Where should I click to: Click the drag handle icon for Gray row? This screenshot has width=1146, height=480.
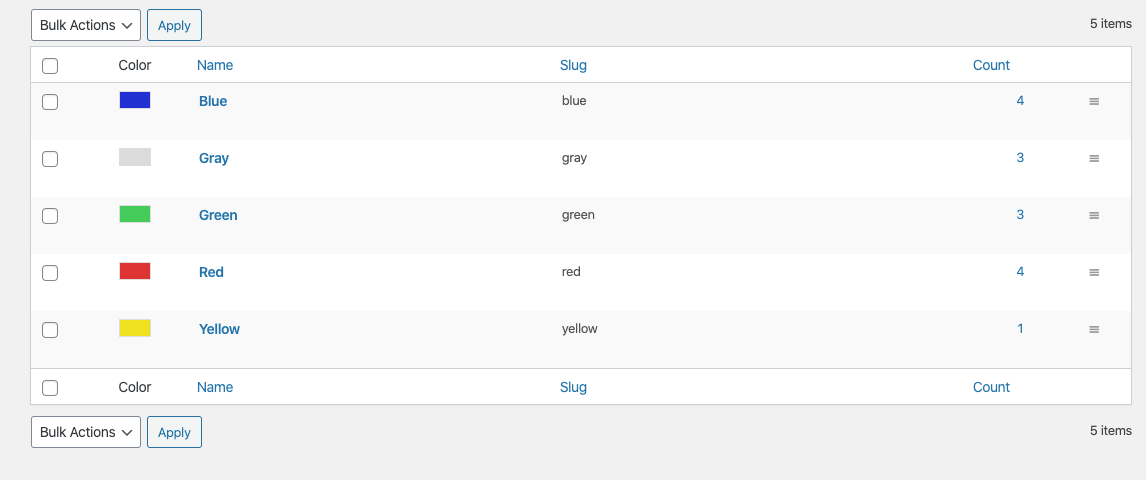1094,159
